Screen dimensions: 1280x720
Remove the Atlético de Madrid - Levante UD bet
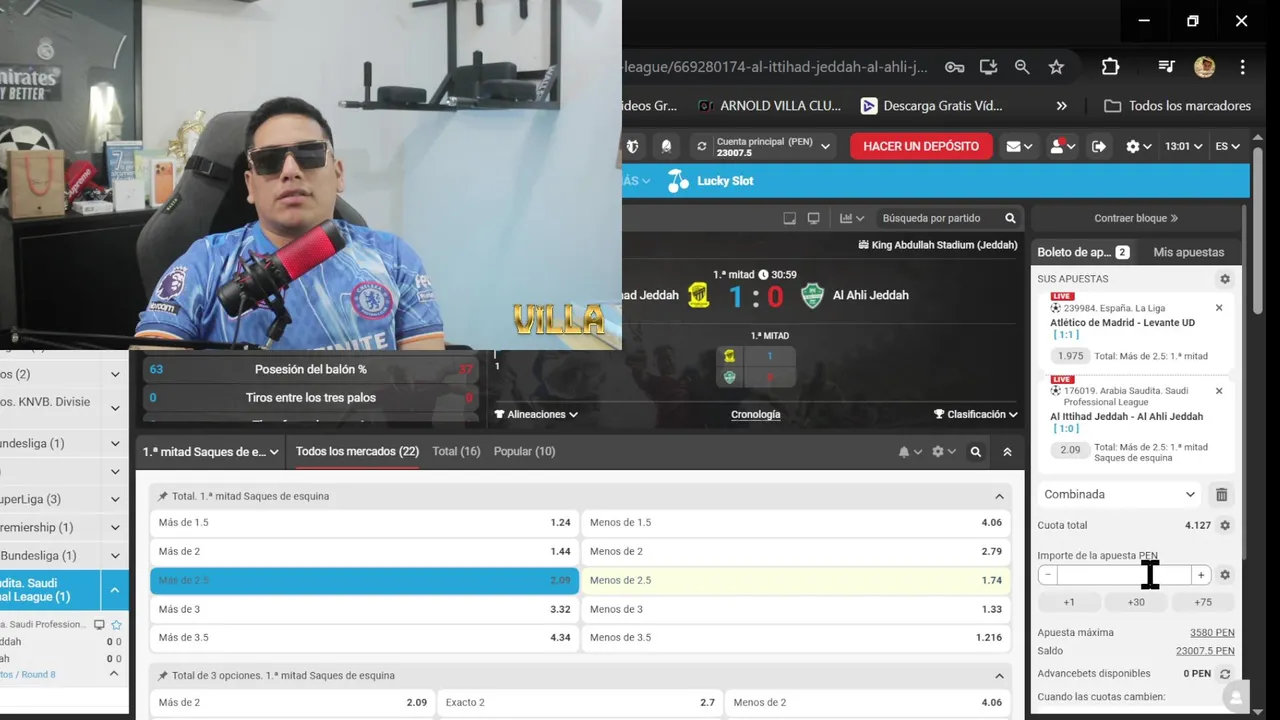(1219, 308)
